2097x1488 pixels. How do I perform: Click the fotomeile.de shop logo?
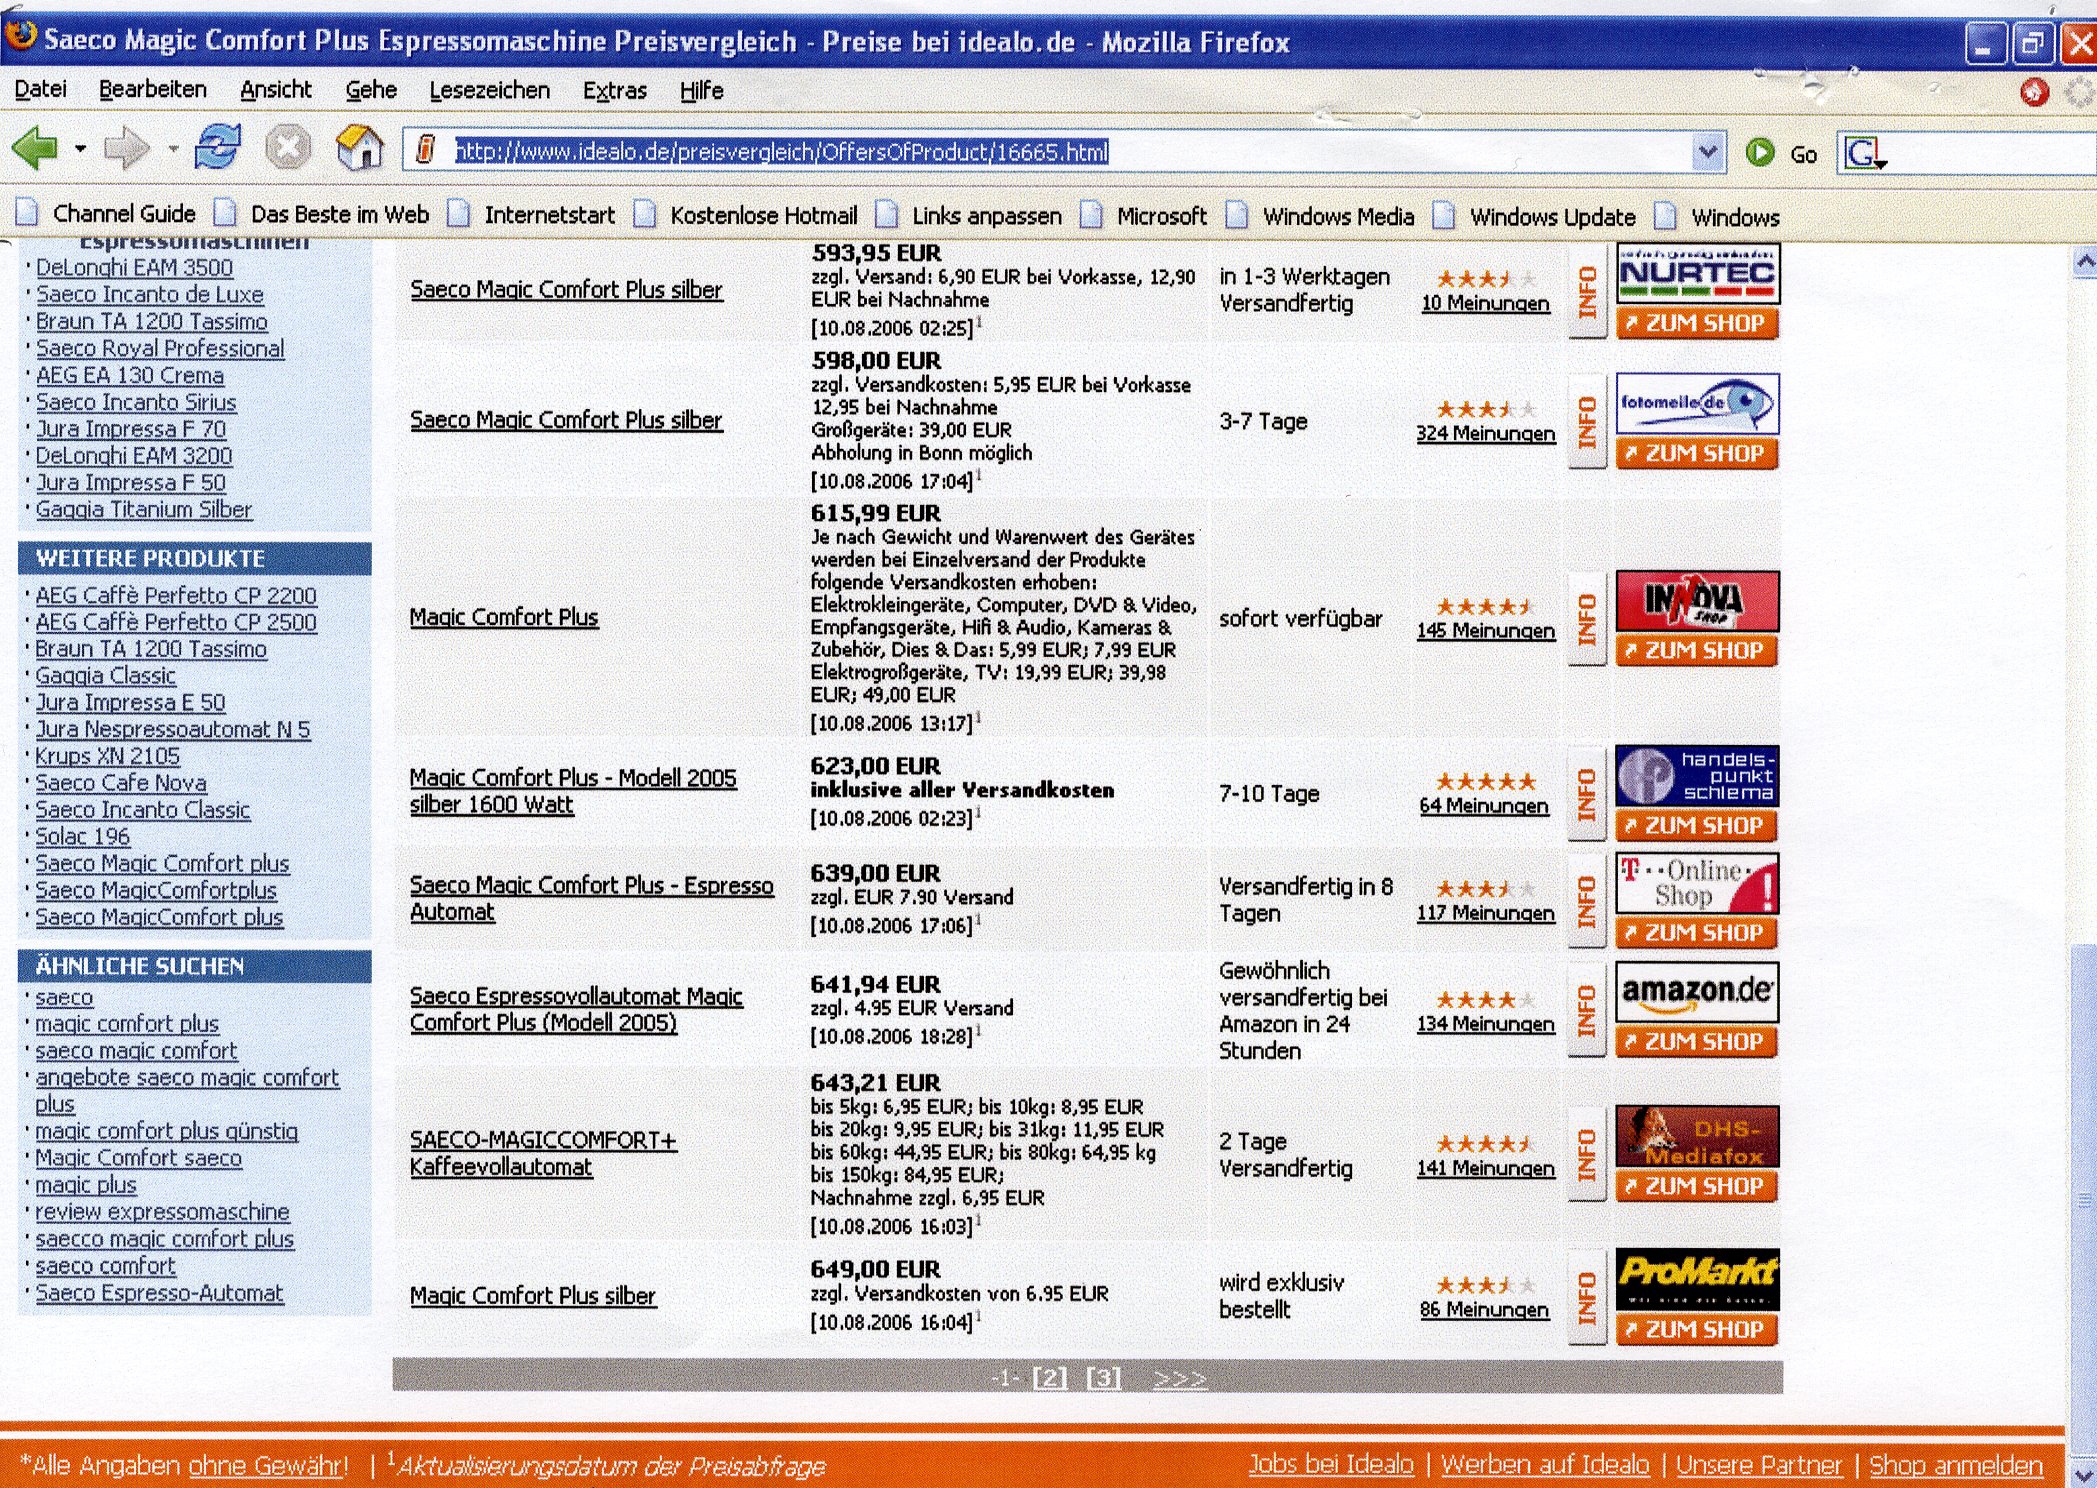(1697, 403)
